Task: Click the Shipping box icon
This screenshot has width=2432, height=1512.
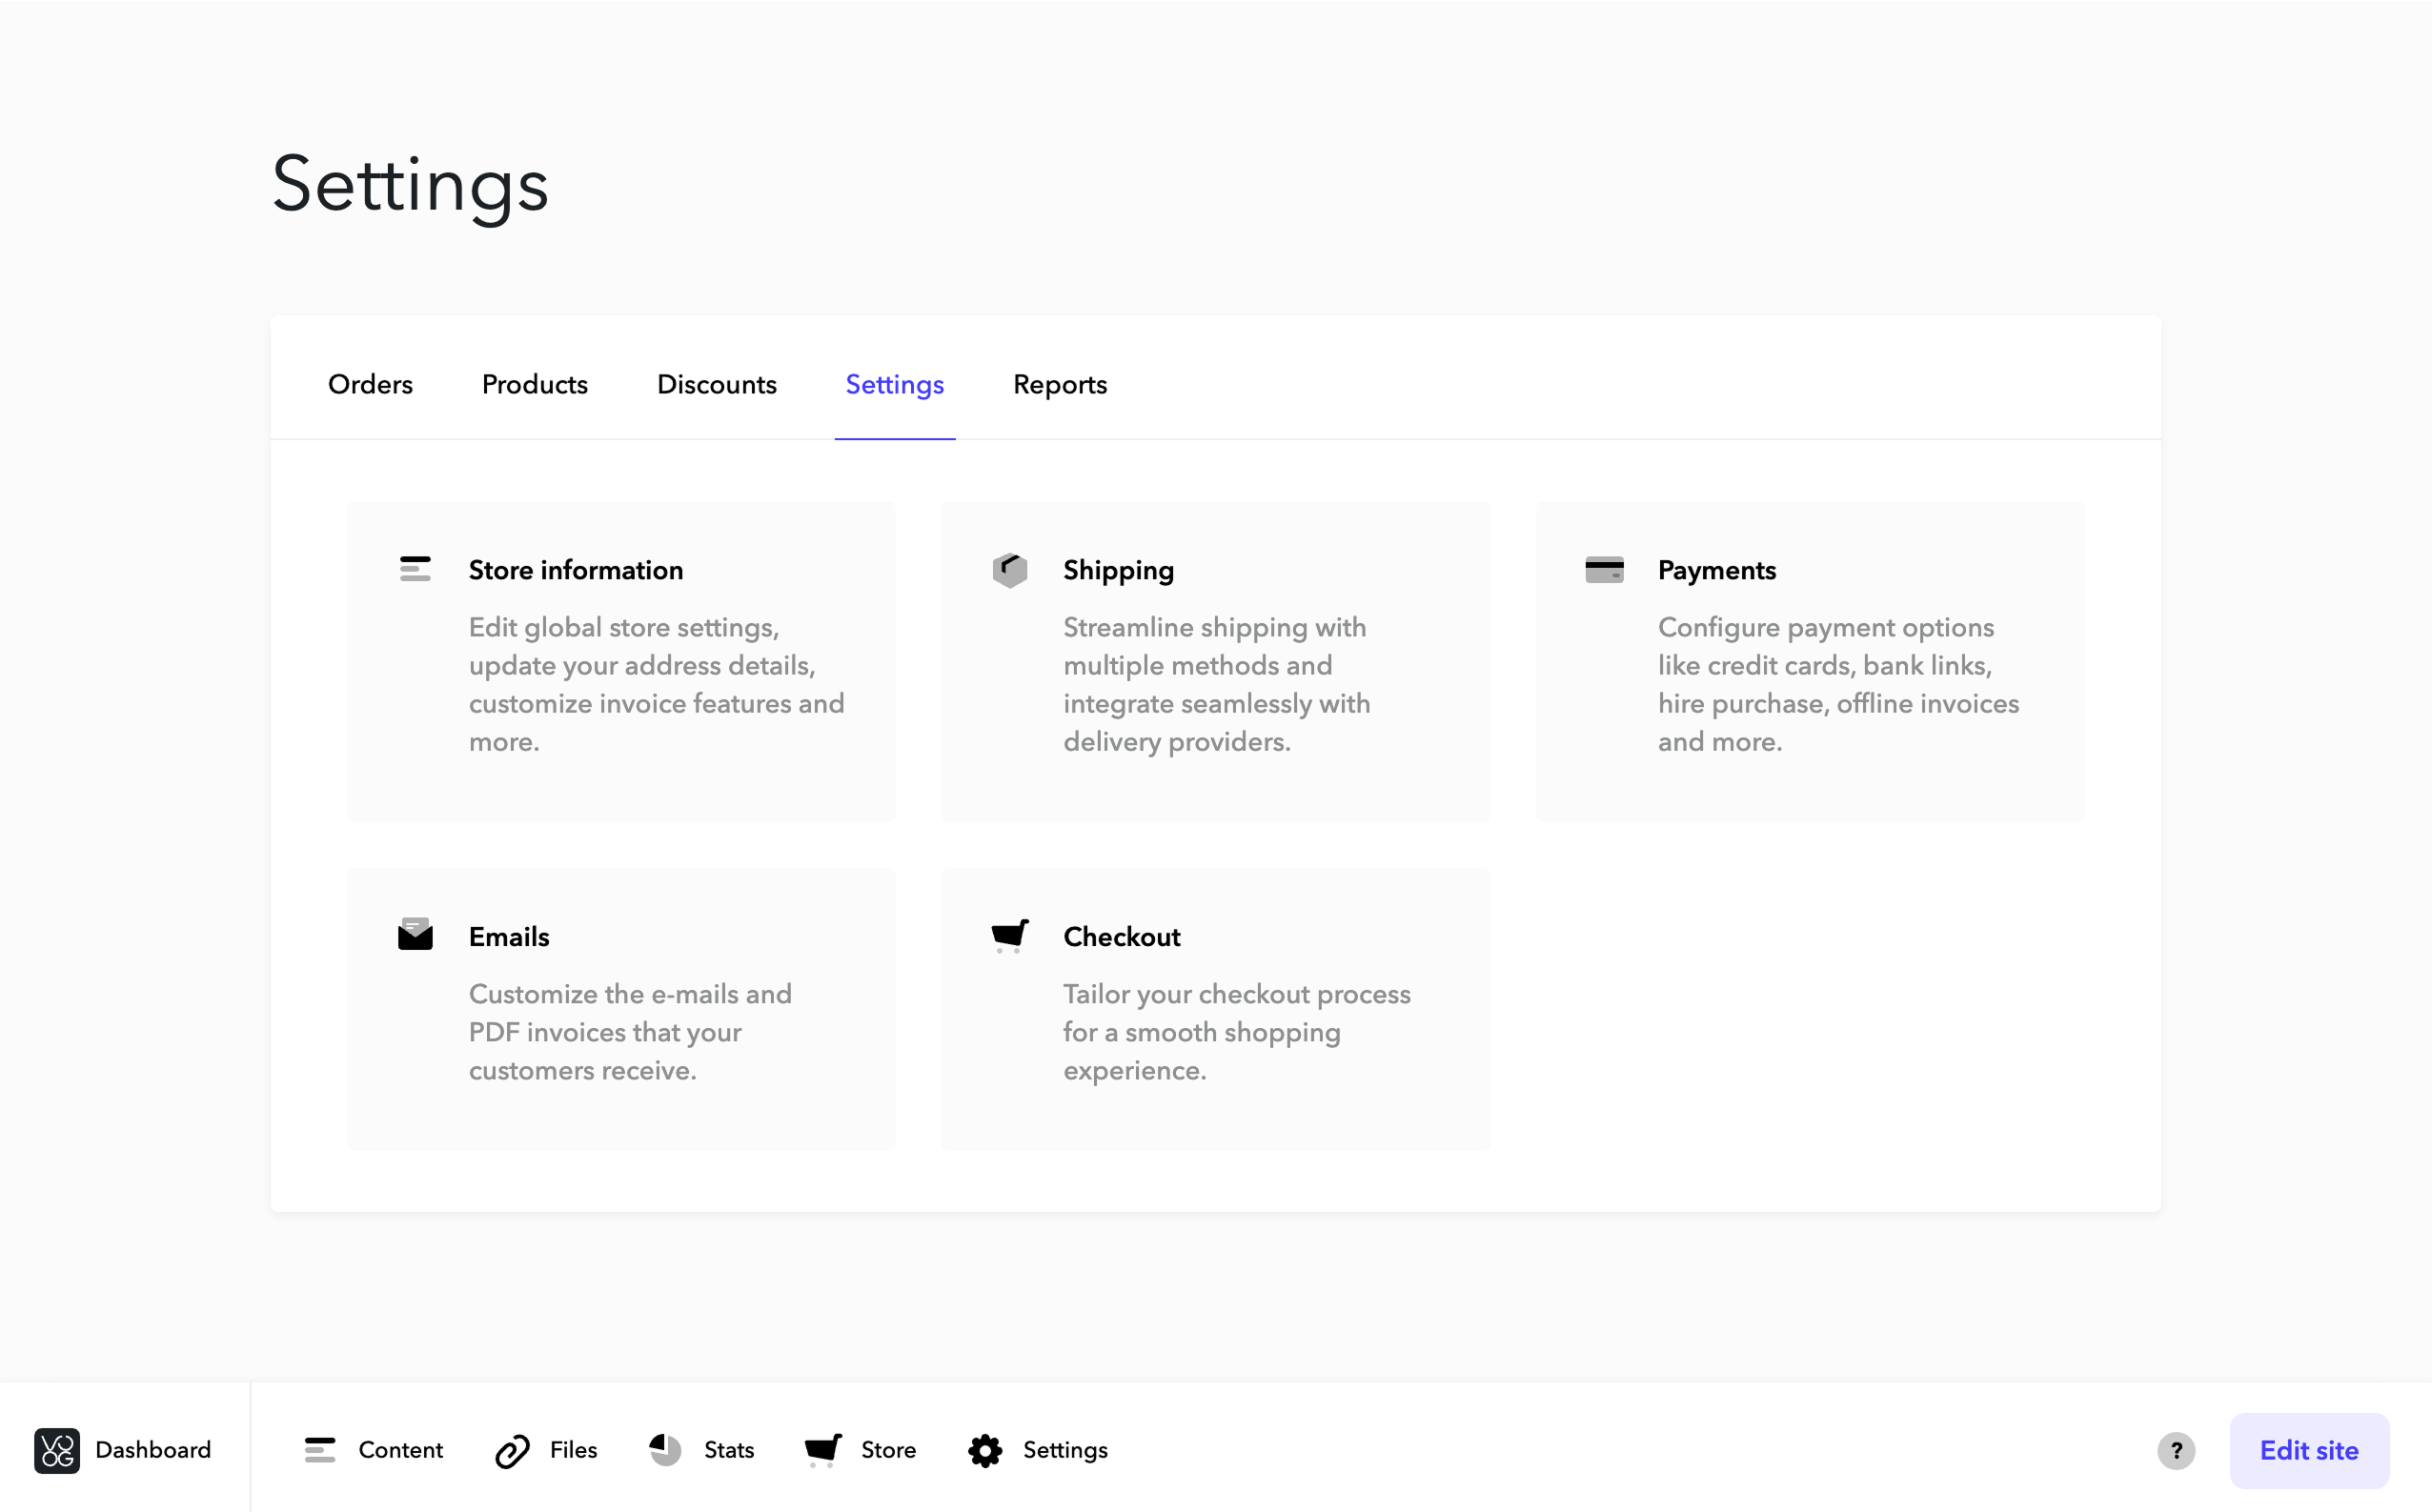Action: (1009, 570)
